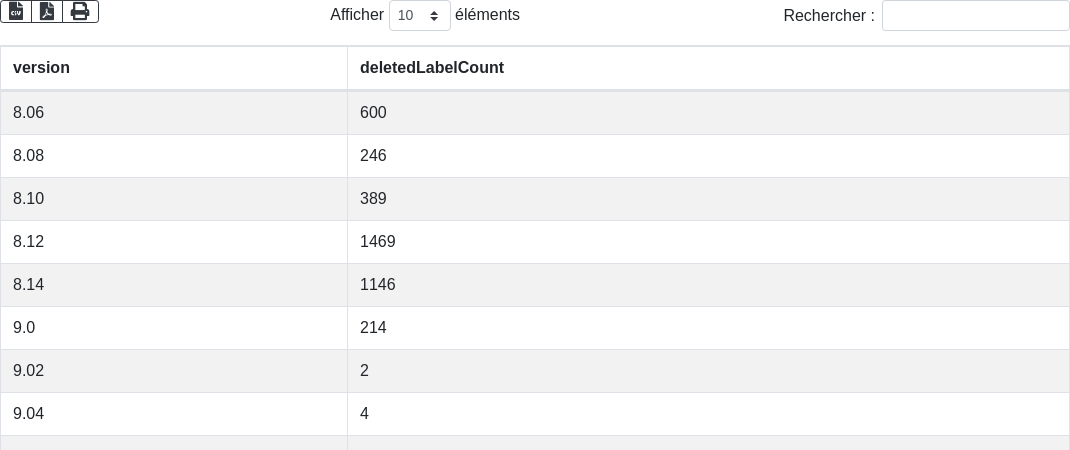This screenshot has height=450, width=1070.
Task: Focus the Rechercher search field
Action: click(975, 16)
